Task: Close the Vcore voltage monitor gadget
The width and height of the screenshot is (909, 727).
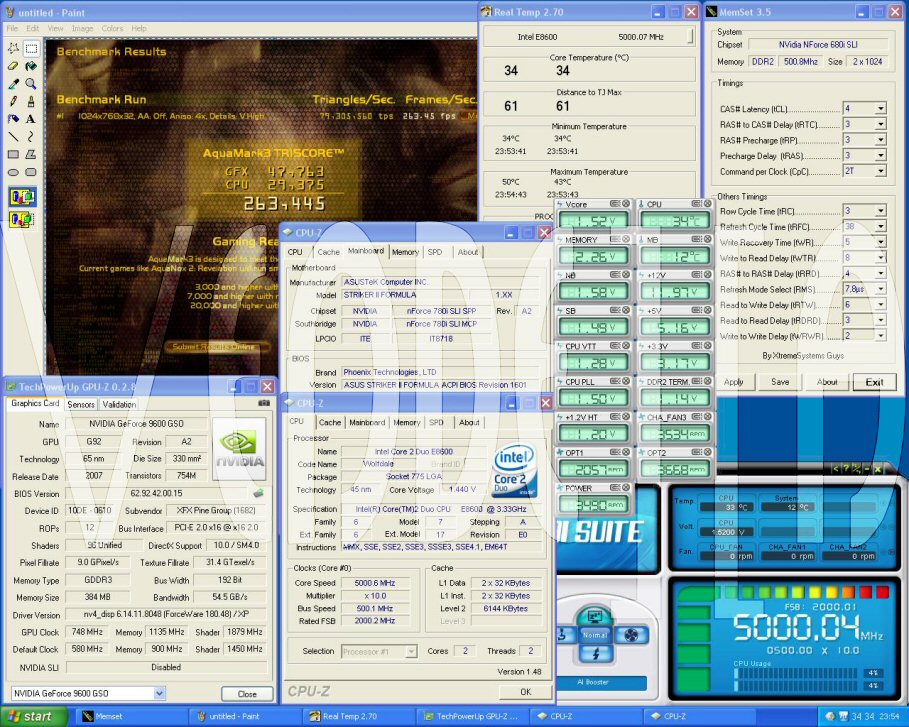Action: pyautogui.click(x=626, y=204)
